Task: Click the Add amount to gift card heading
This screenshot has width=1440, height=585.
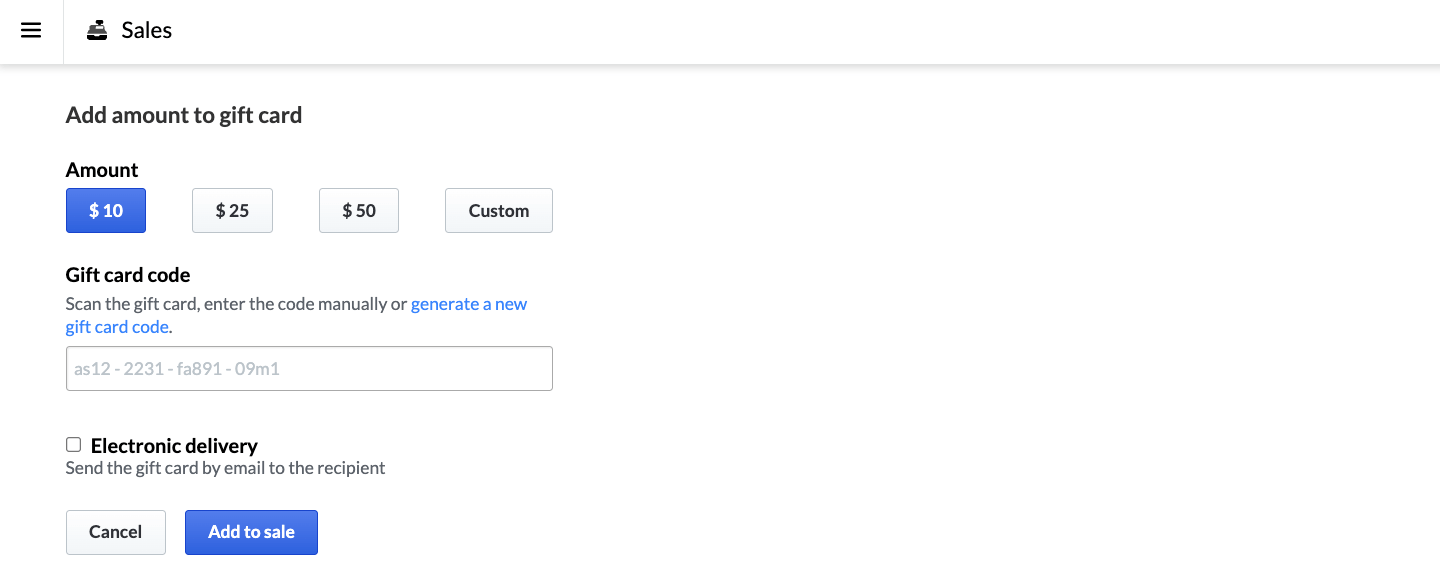Action: 184,115
